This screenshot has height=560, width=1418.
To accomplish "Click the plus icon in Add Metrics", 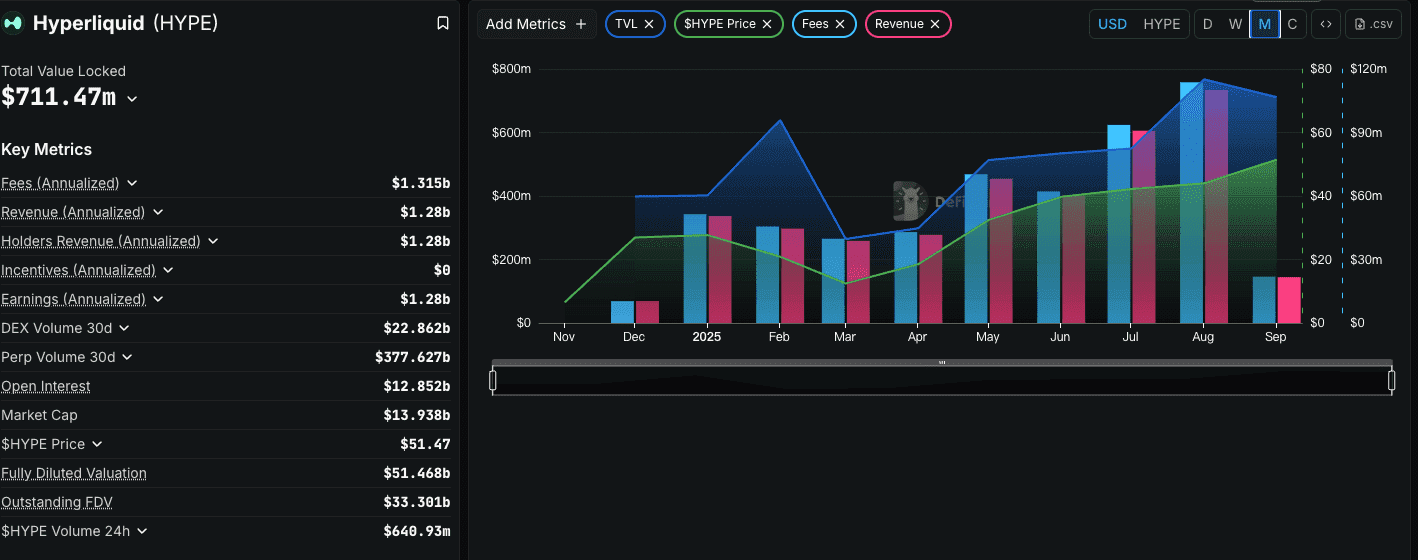I will tap(581, 24).
